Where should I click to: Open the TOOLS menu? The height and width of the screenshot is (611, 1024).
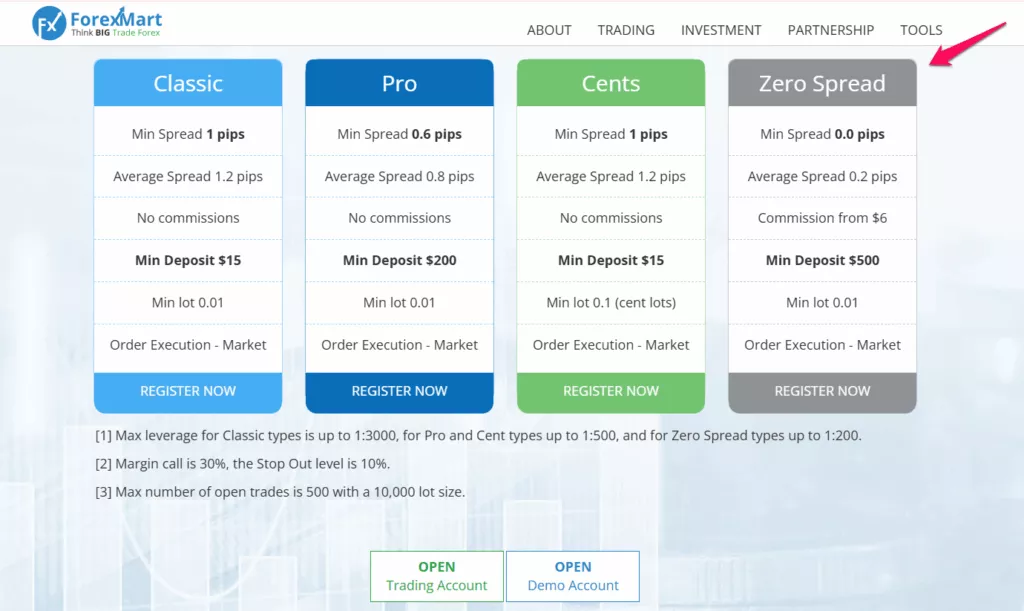(x=921, y=30)
